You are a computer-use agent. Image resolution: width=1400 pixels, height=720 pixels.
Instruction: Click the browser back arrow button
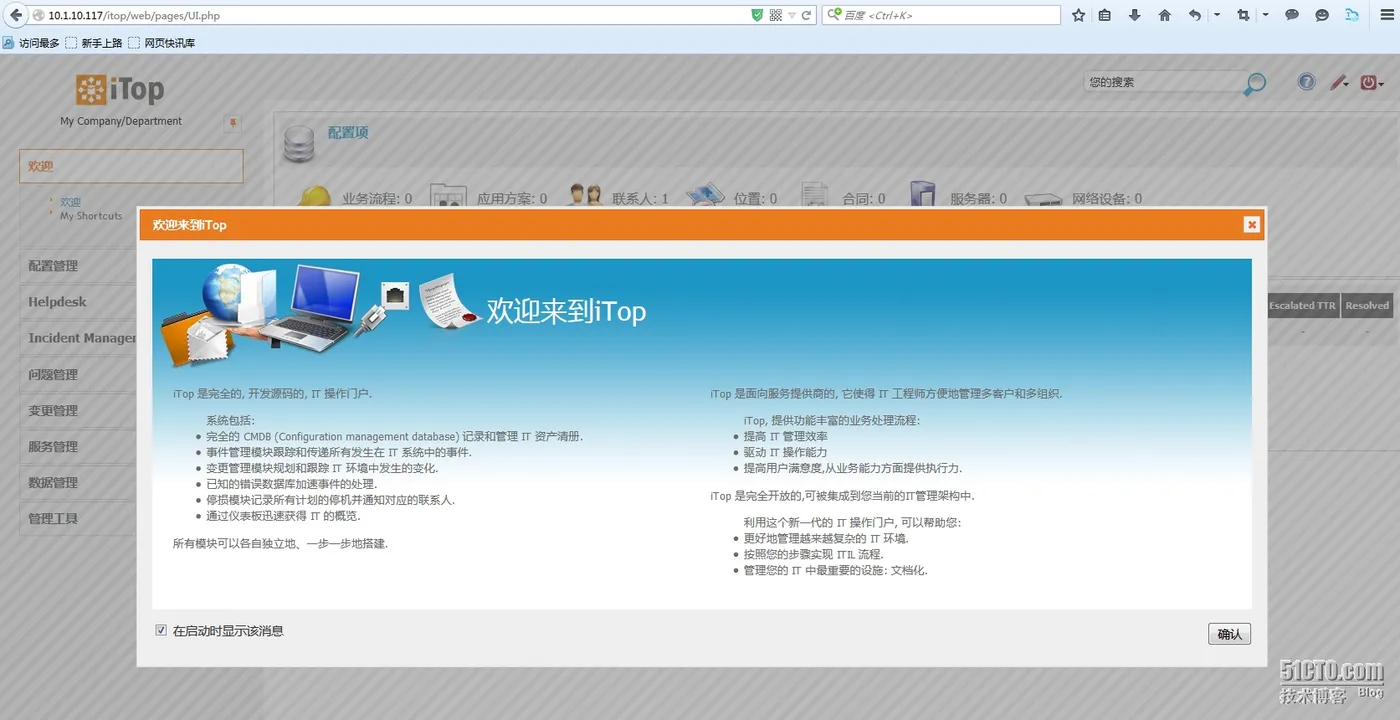[16, 15]
